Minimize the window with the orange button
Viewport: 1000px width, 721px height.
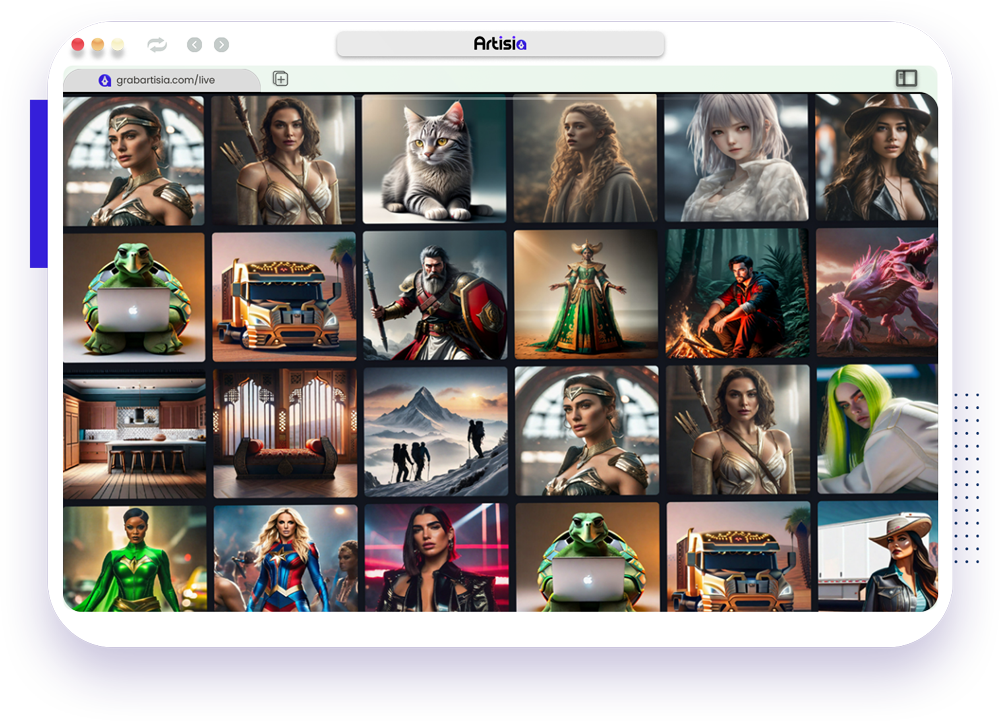(98, 45)
